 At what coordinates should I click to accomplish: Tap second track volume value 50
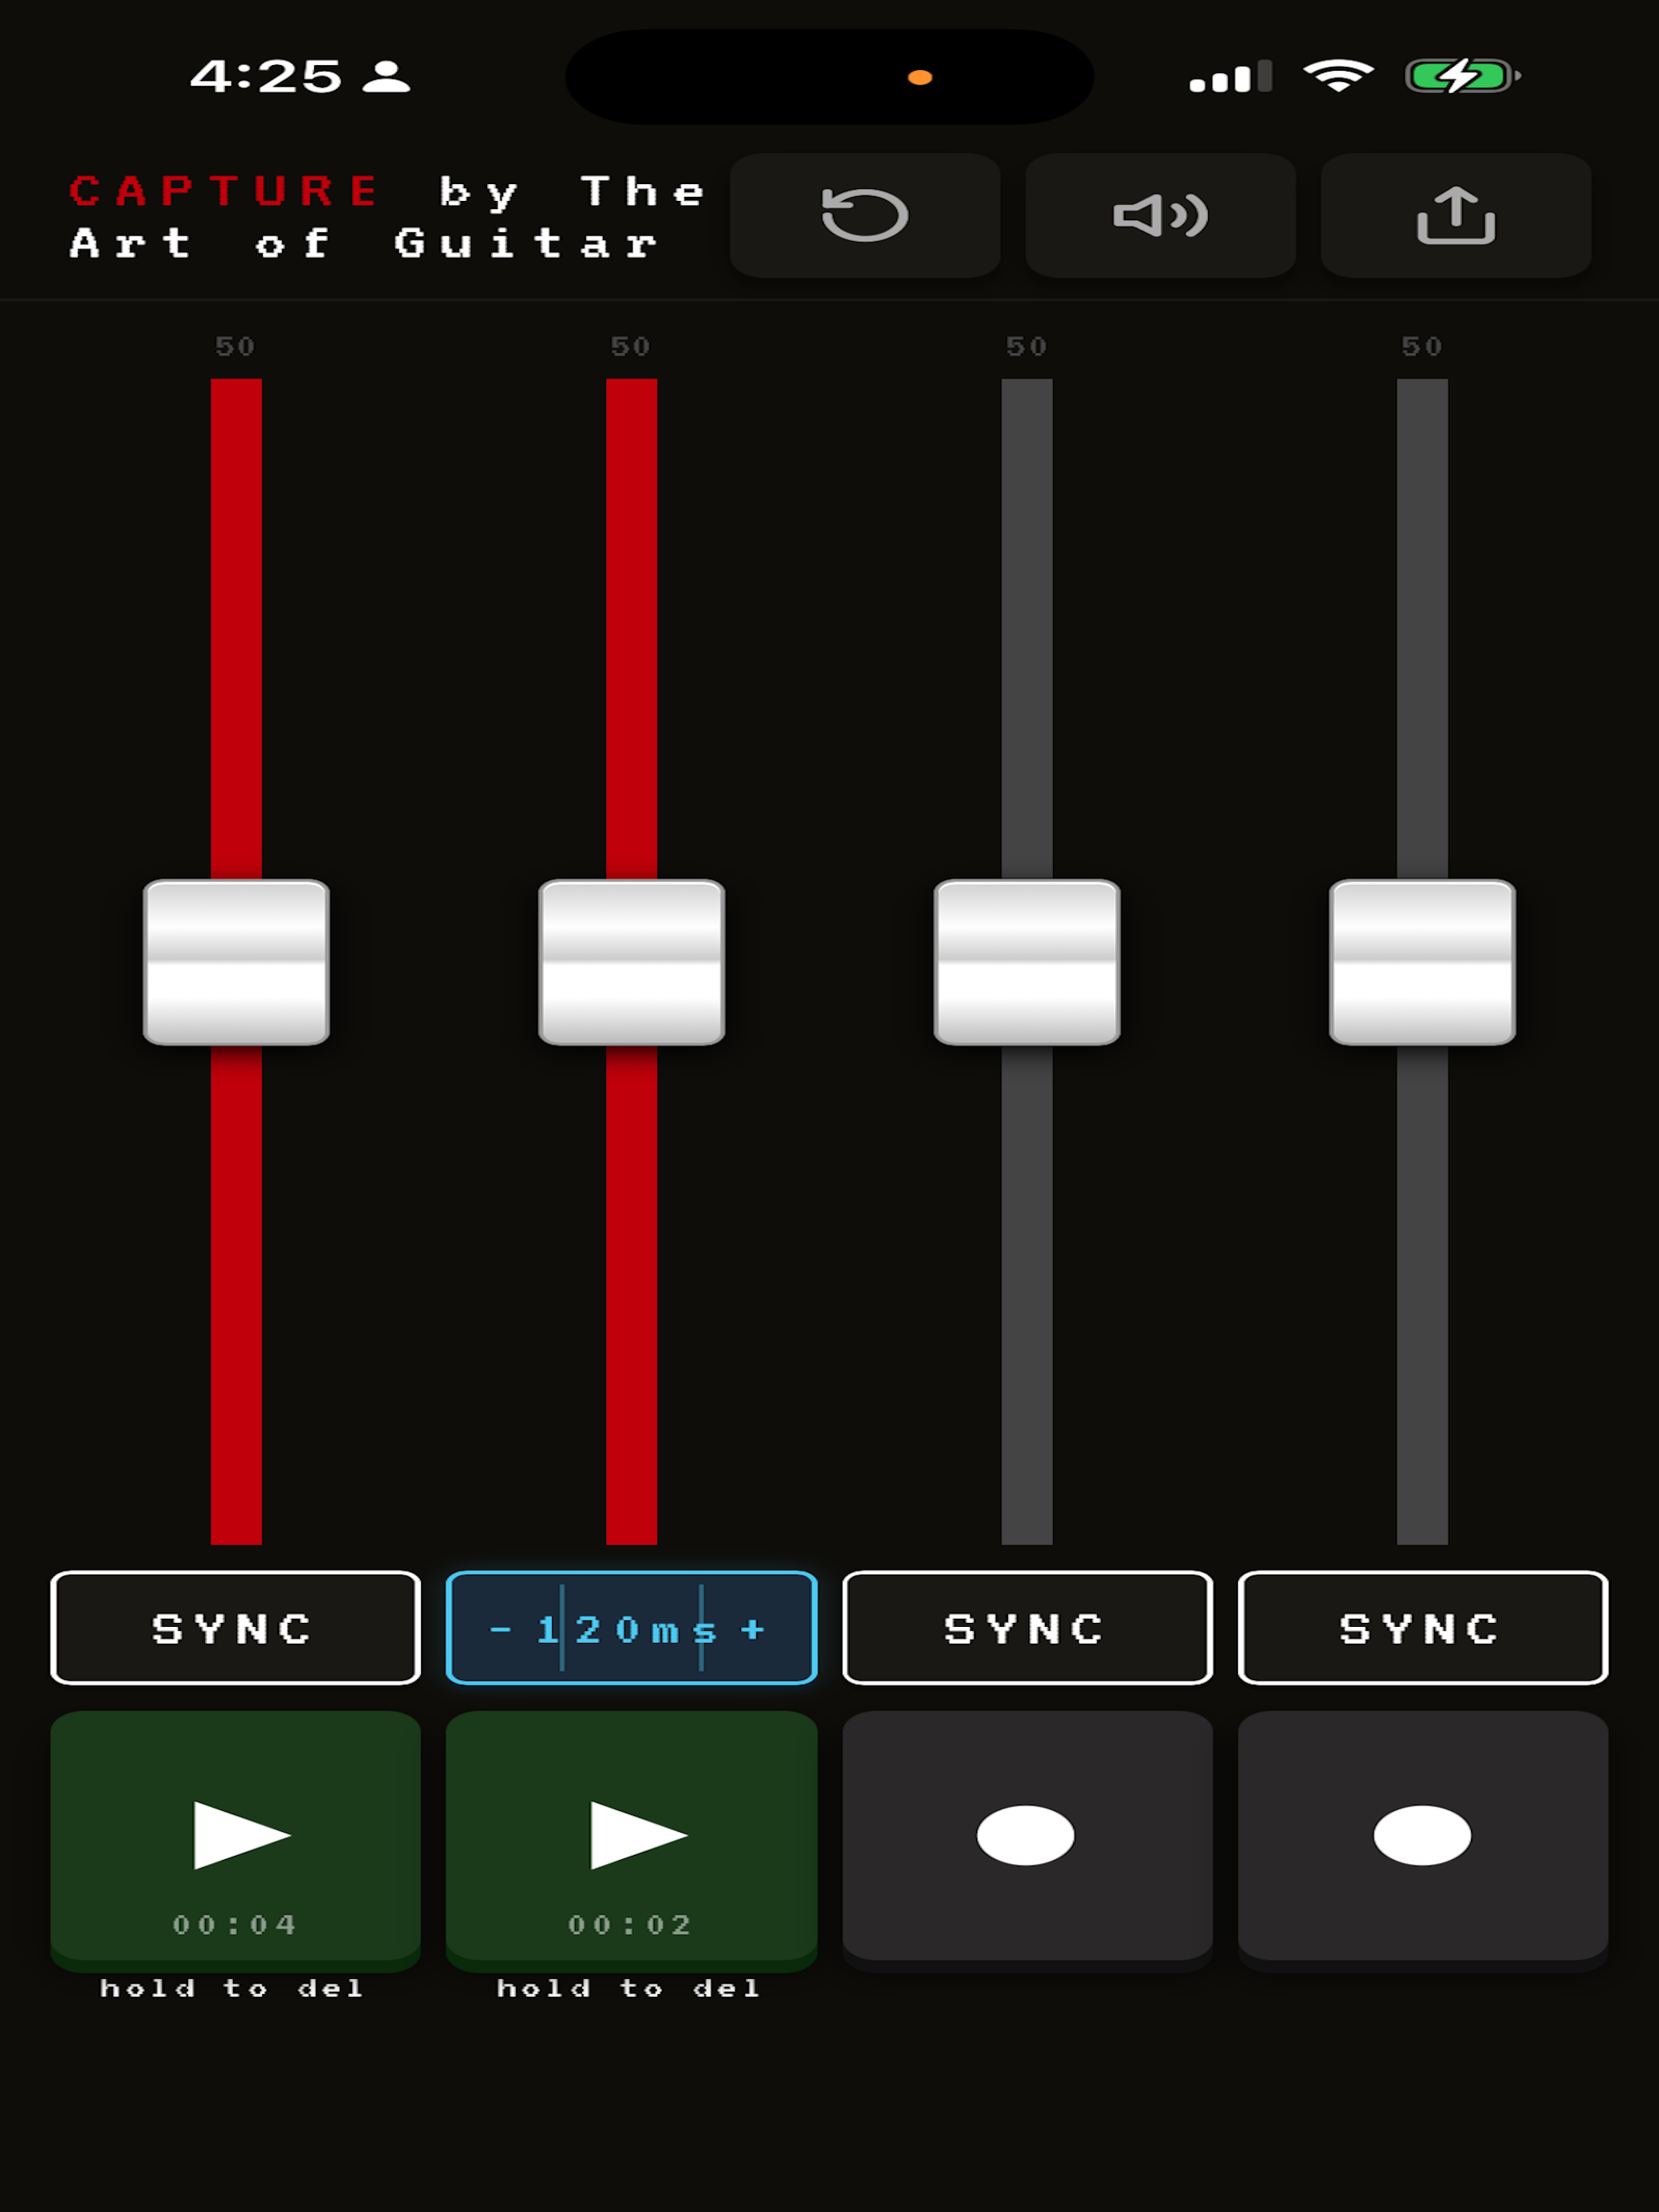(631, 347)
